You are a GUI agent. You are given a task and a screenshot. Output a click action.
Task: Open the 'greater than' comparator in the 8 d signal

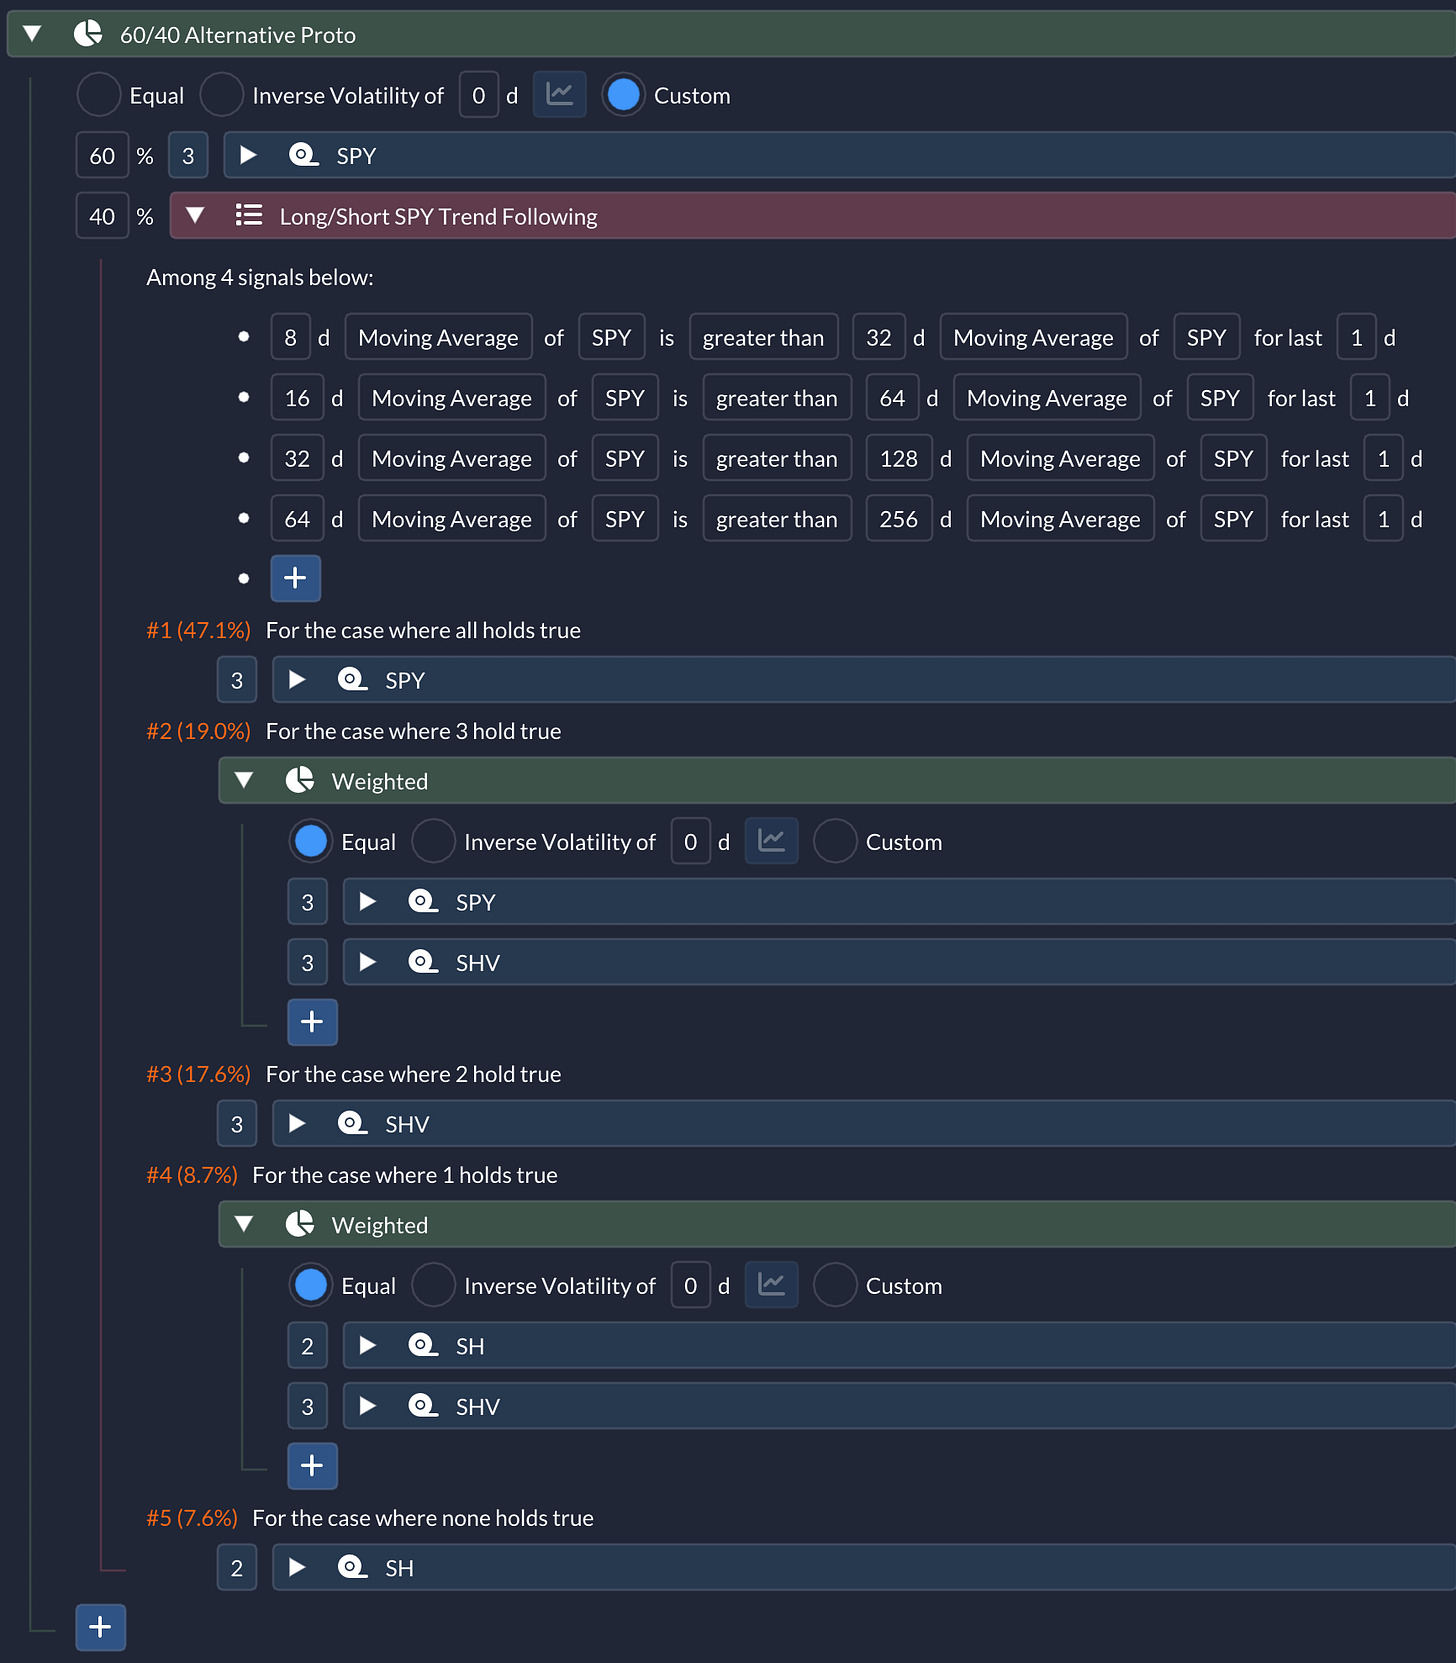click(x=763, y=337)
